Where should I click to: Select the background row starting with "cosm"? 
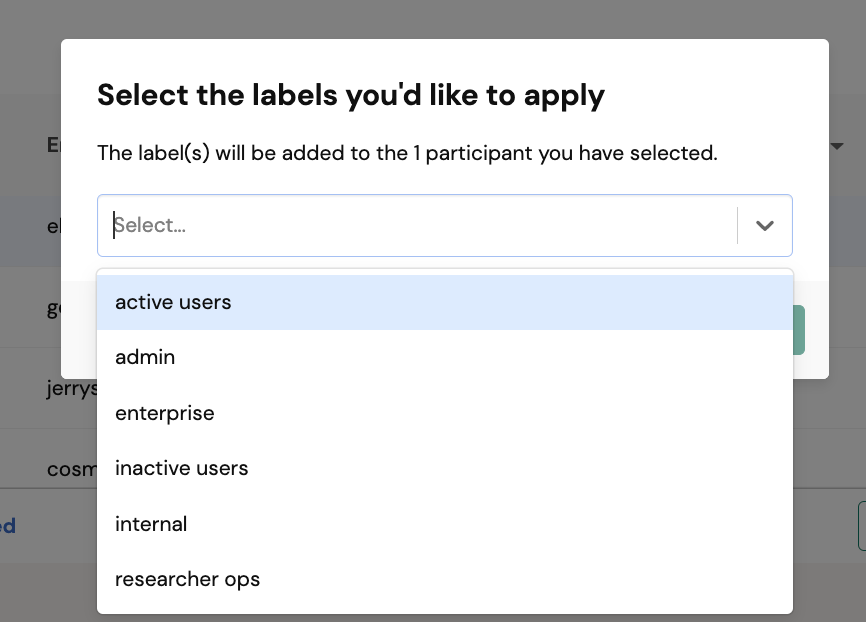tap(72, 470)
